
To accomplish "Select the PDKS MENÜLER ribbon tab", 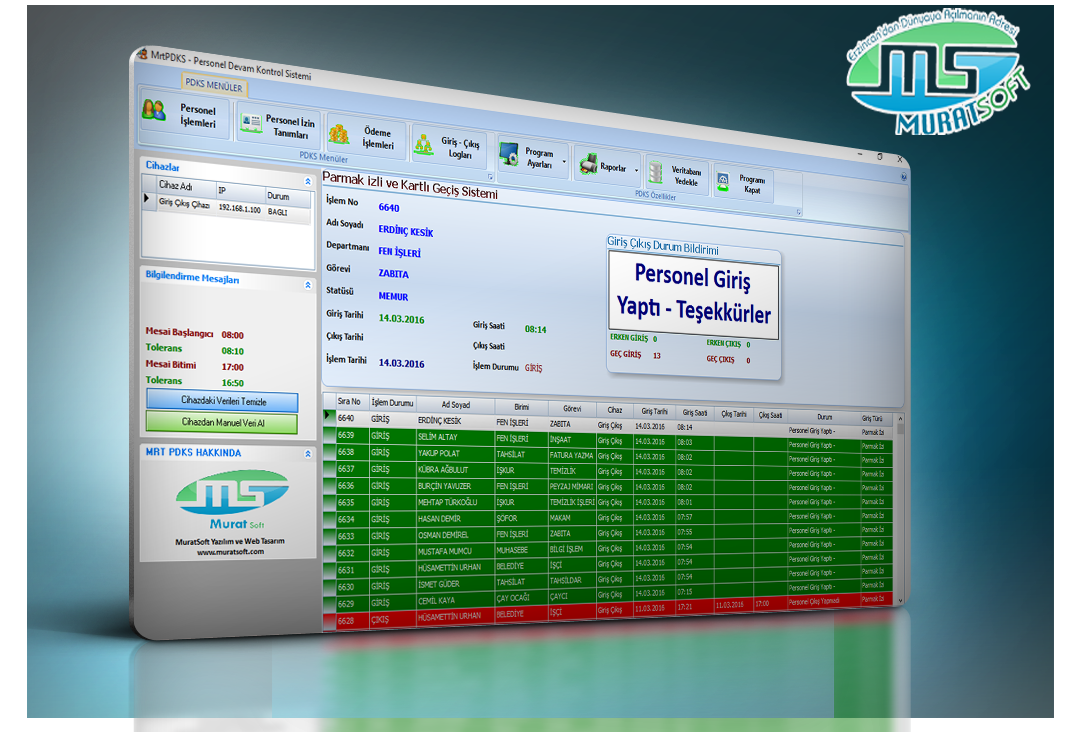I will (214, 85).
